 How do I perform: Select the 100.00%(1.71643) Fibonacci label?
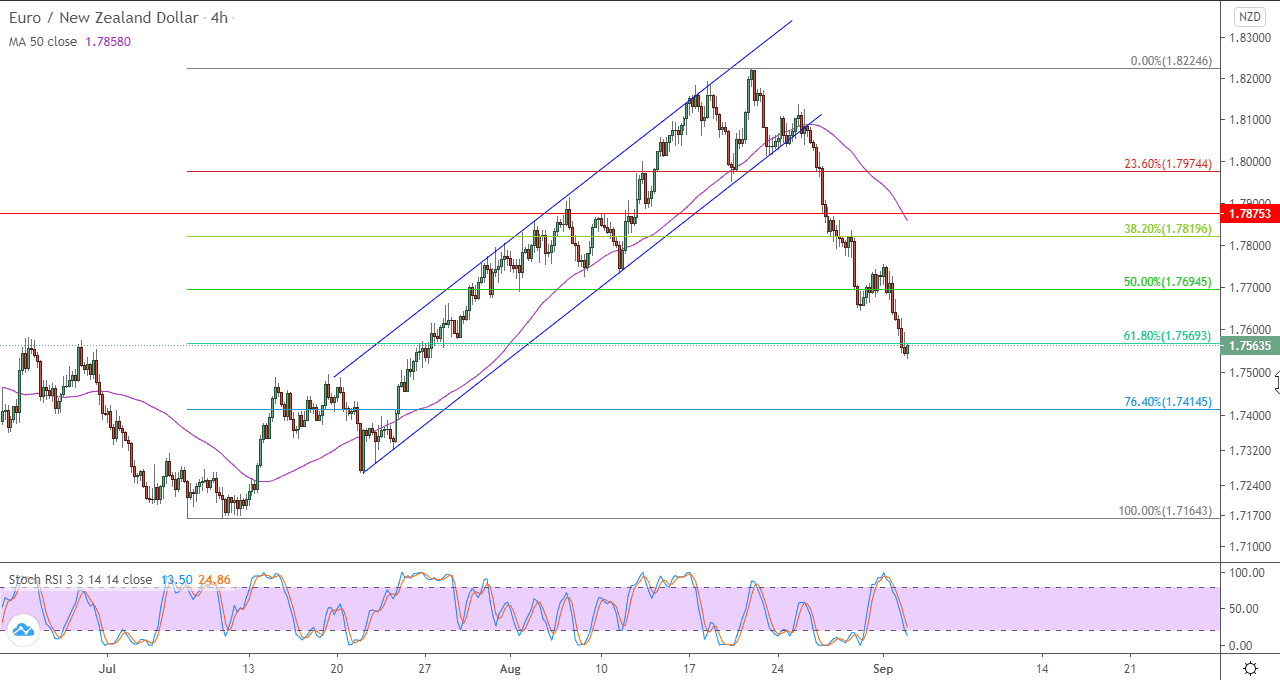pyautogui.click(x=1165, y=511)
